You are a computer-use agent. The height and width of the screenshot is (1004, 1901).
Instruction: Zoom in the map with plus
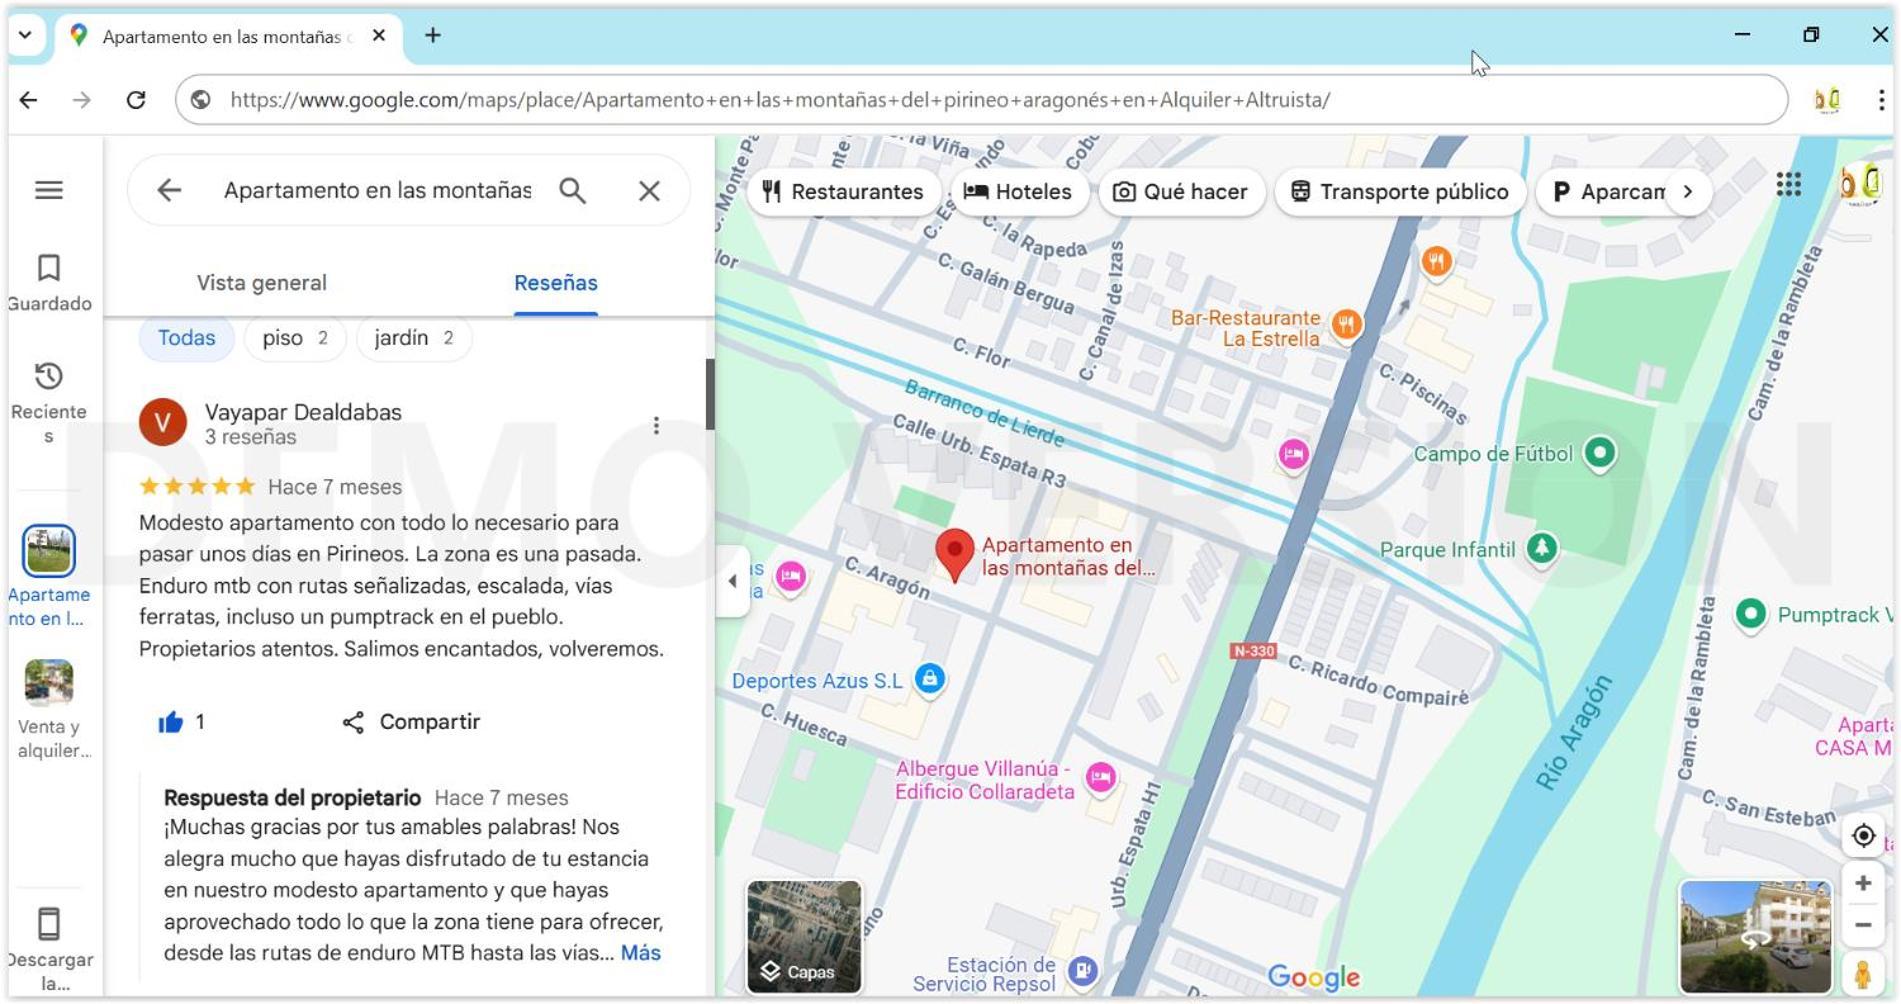(x=1863, y=883)
